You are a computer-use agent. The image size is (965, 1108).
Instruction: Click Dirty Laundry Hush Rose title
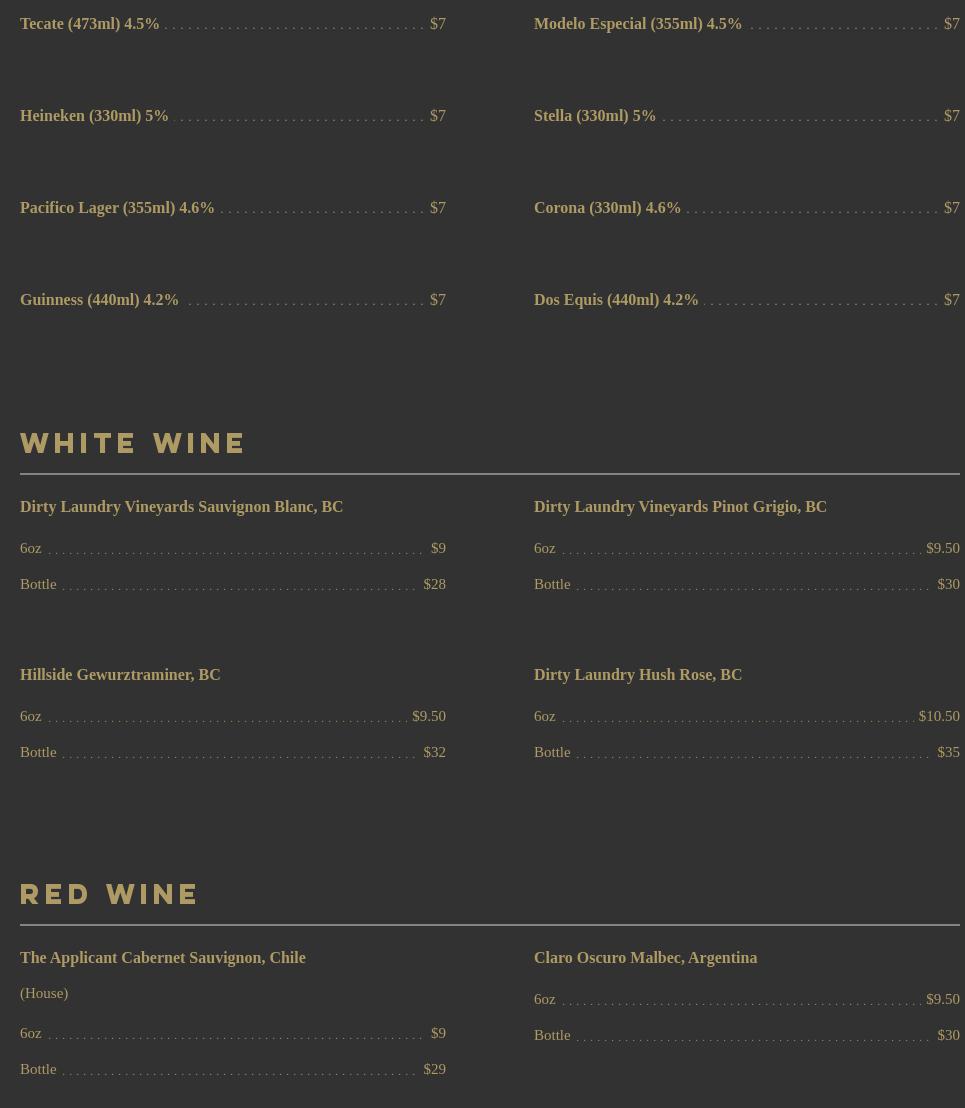pyautogui.click(x=638, y=675)
